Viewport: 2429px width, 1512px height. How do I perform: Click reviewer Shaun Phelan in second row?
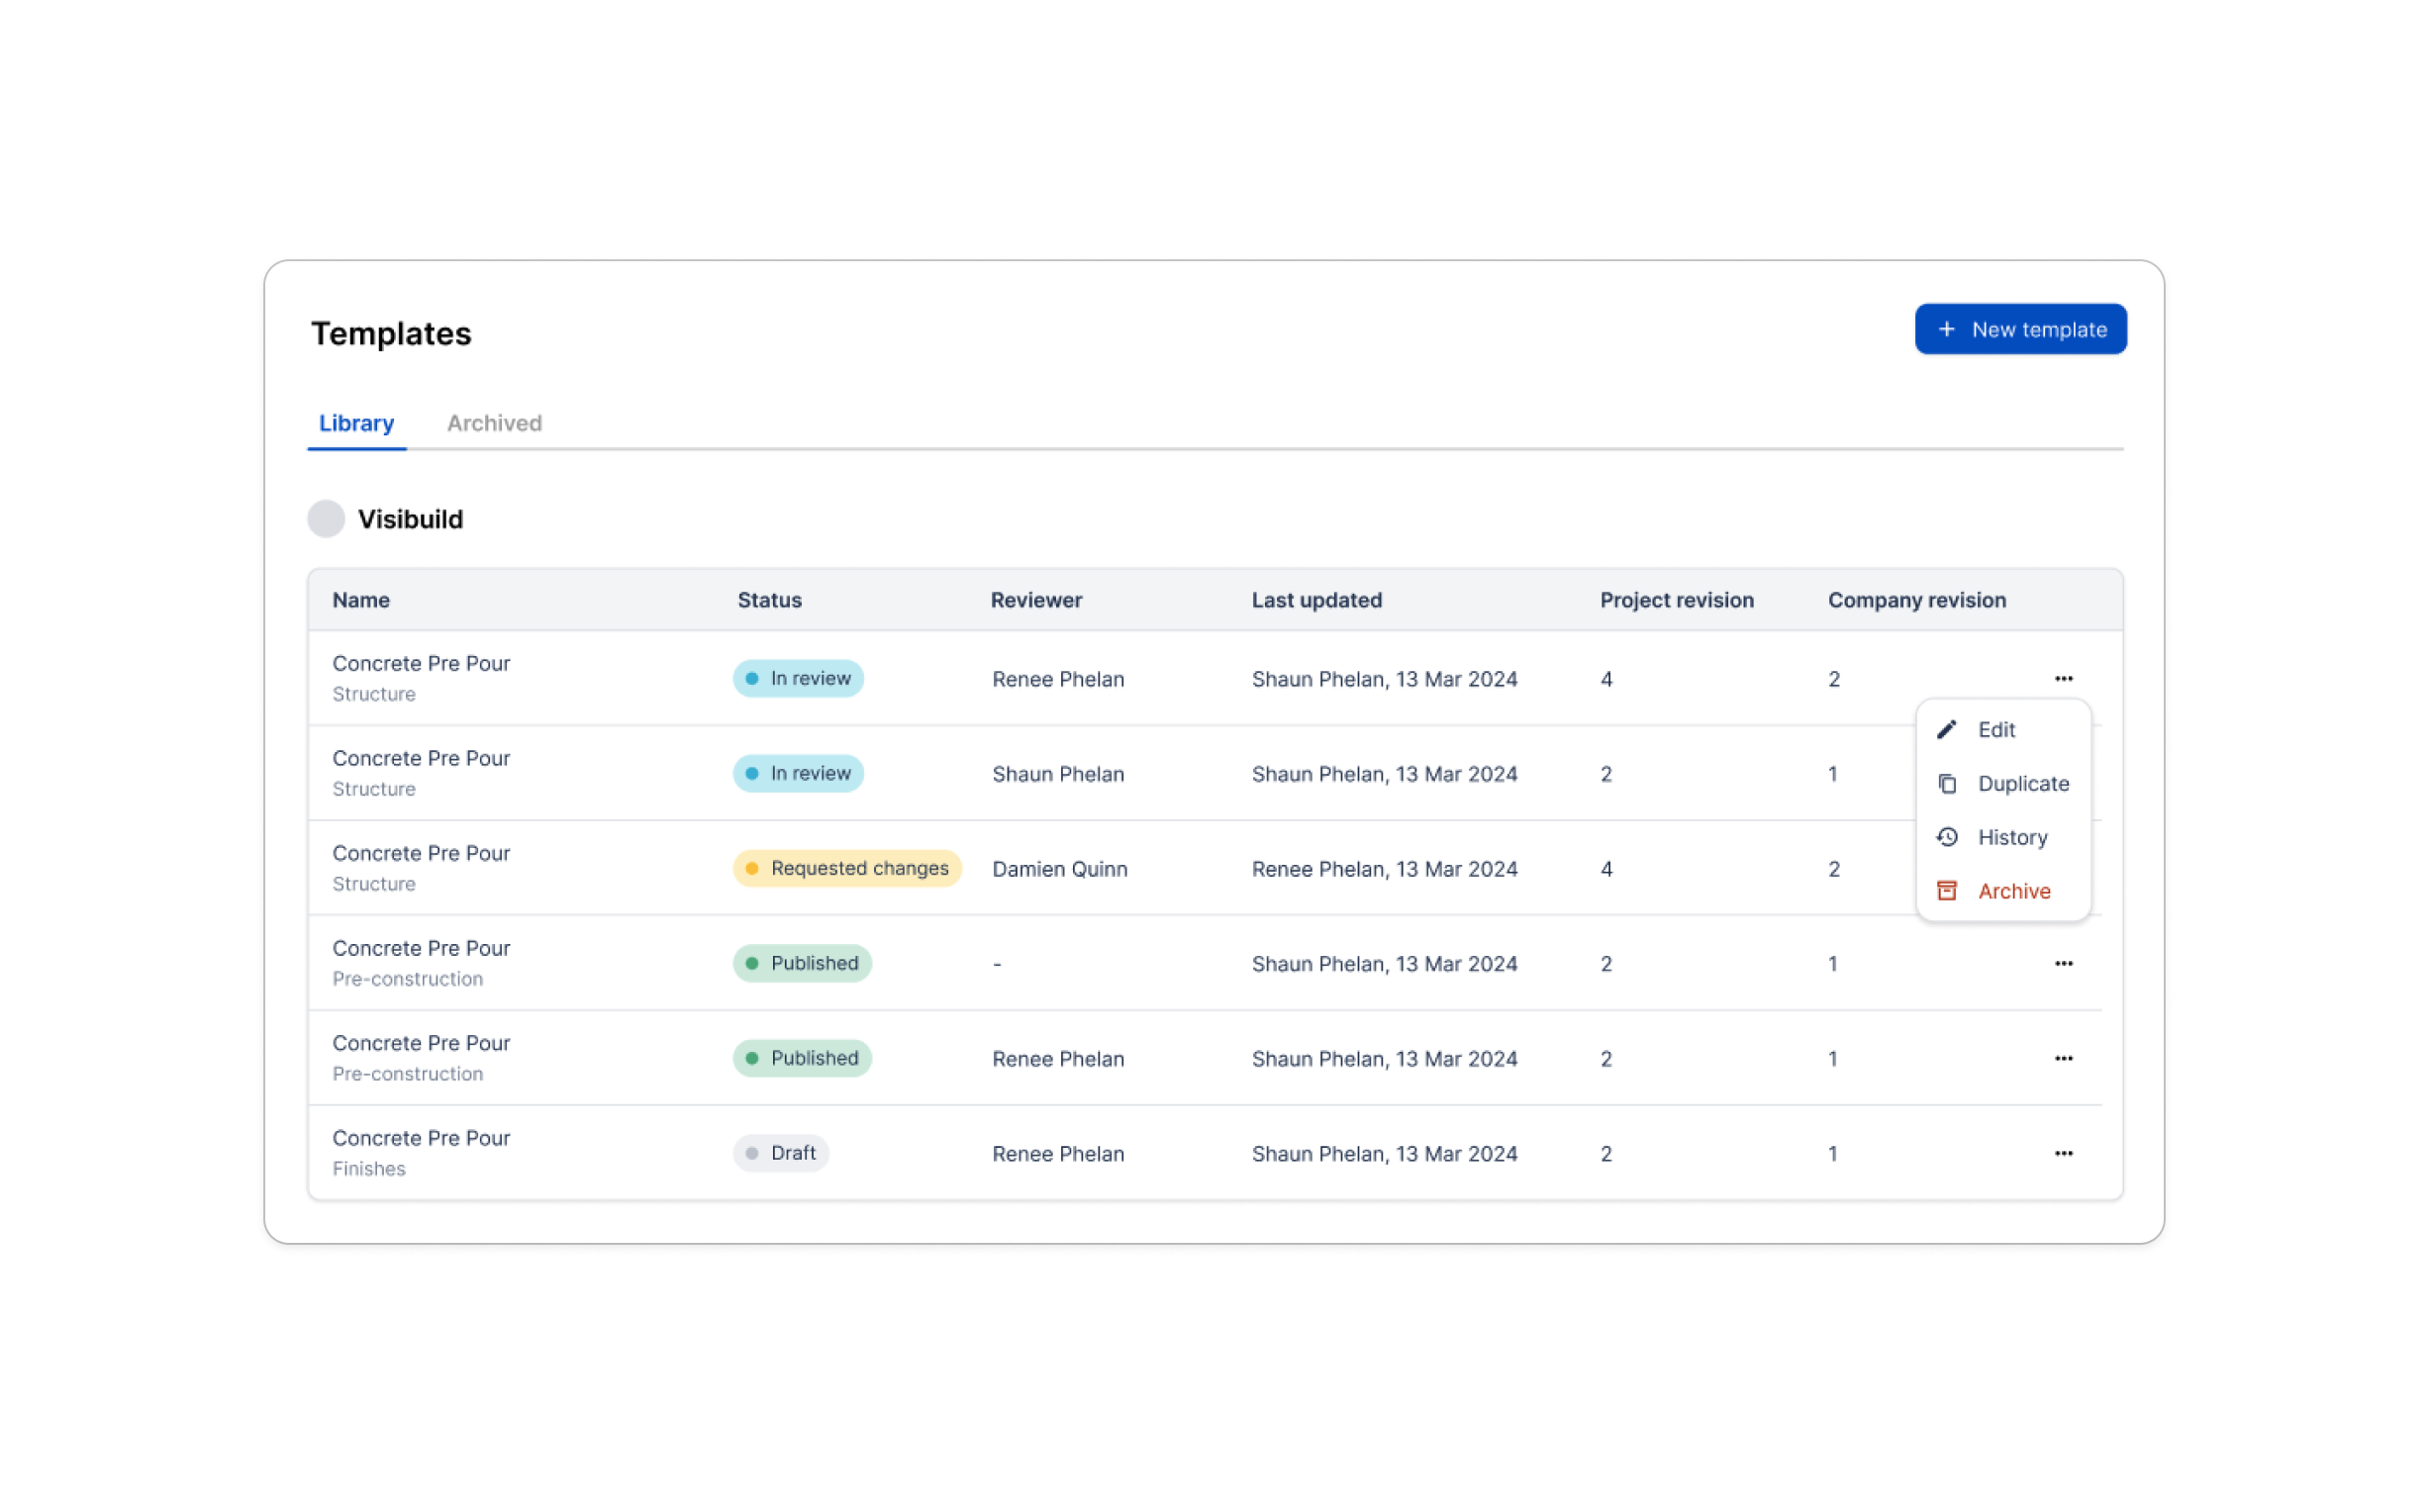(1057, 774)
